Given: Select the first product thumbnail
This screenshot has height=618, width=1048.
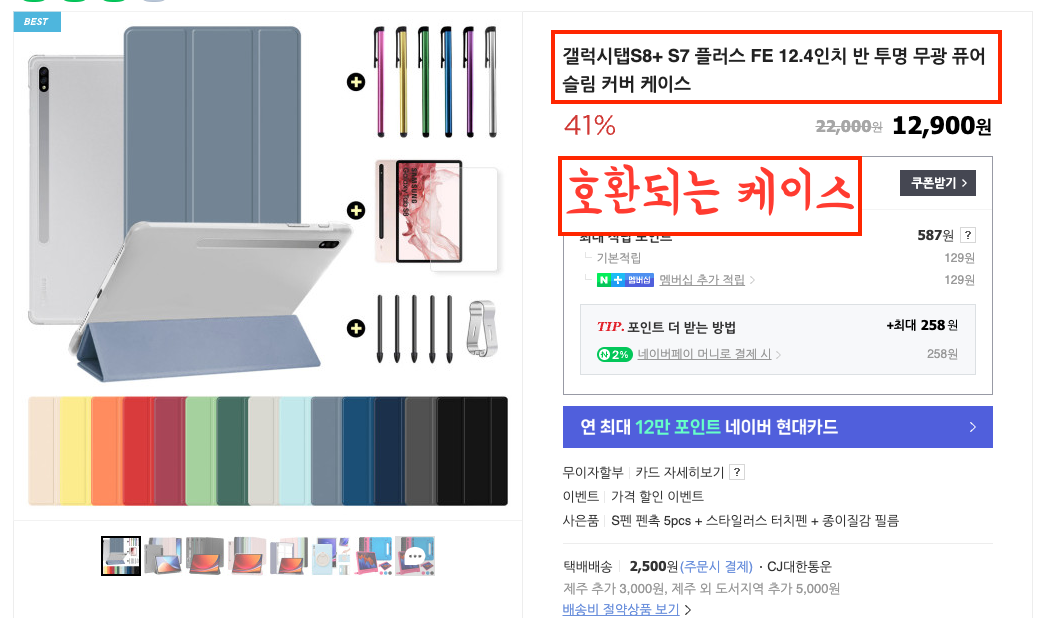Looking at the screenshot, I should pos(121,555).
